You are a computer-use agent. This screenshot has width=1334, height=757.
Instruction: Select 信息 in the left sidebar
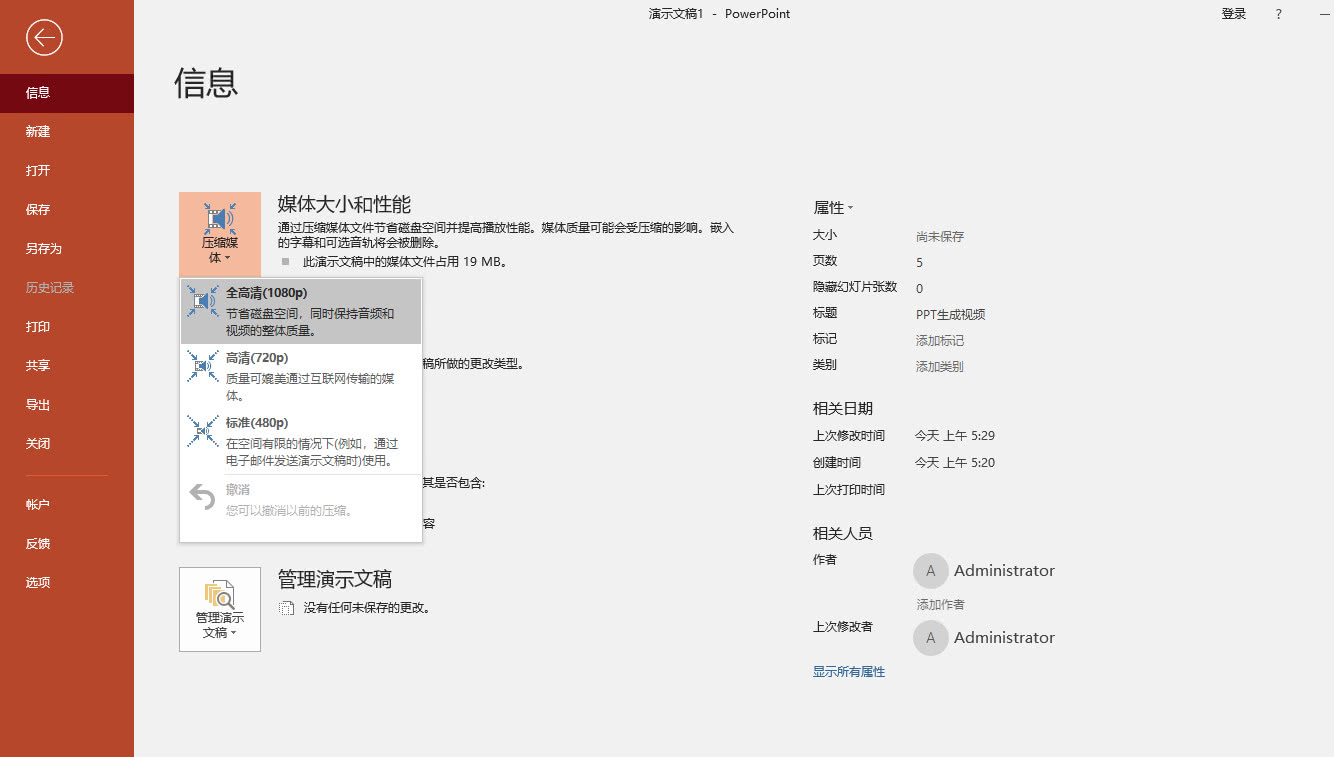[67, 93]
